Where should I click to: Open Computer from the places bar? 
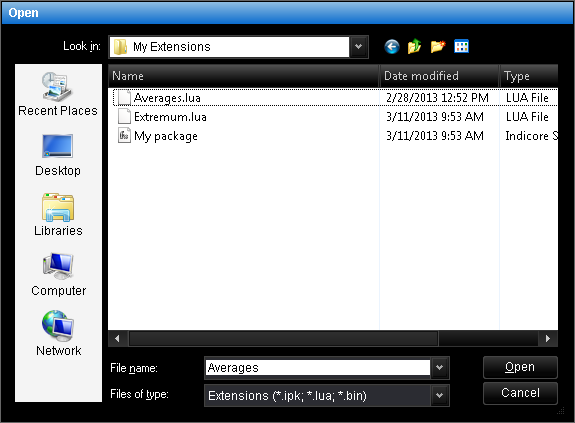pyautogui.click(x=58, y=275)
